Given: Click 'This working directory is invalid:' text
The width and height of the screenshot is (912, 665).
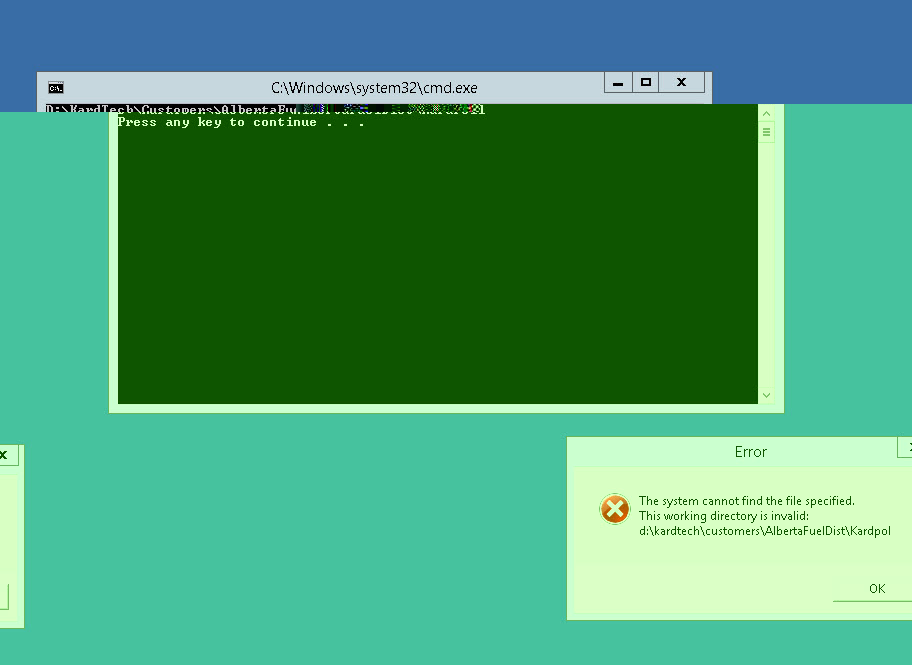Looking at the screenshot, I should coord(724,516).
